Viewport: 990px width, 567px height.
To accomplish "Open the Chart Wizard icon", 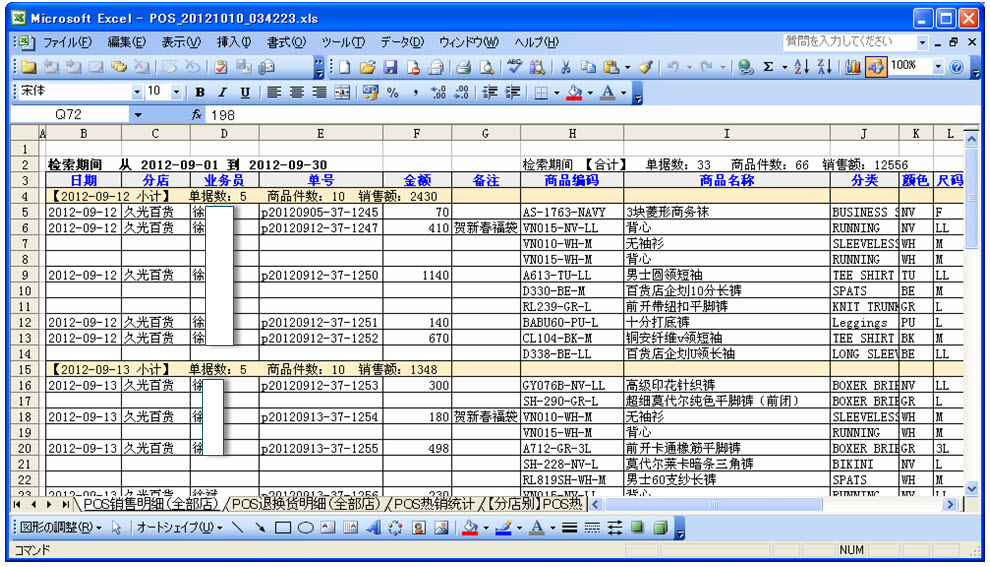I will click(853, 67).
